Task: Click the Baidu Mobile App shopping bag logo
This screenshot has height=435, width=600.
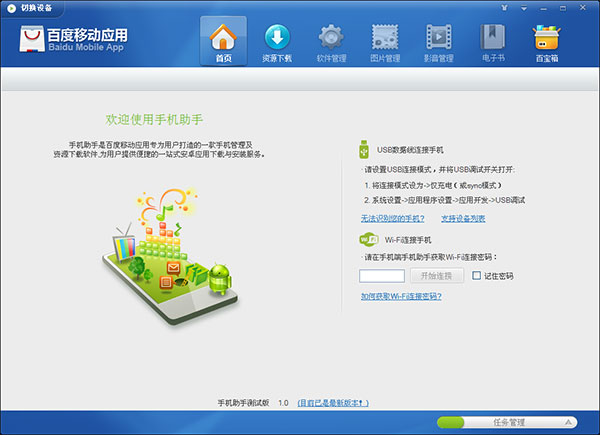Action: pos(32,39)
